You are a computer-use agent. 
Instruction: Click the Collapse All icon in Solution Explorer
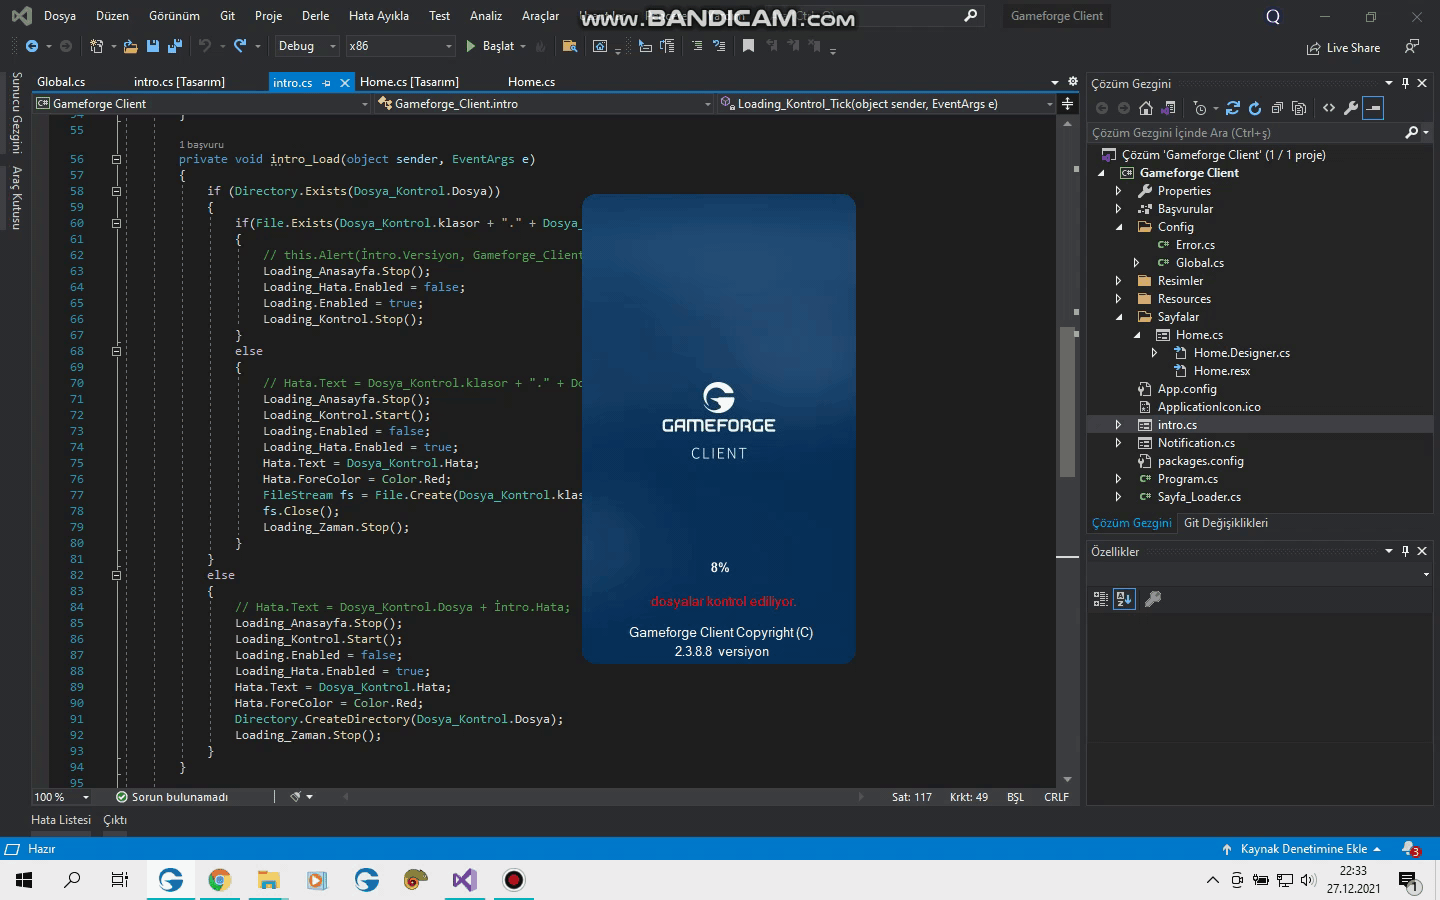point(1277,108)
